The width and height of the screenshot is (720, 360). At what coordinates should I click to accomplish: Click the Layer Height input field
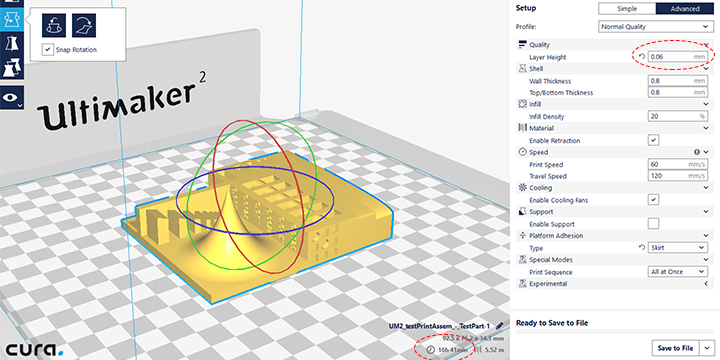(677, 57)
